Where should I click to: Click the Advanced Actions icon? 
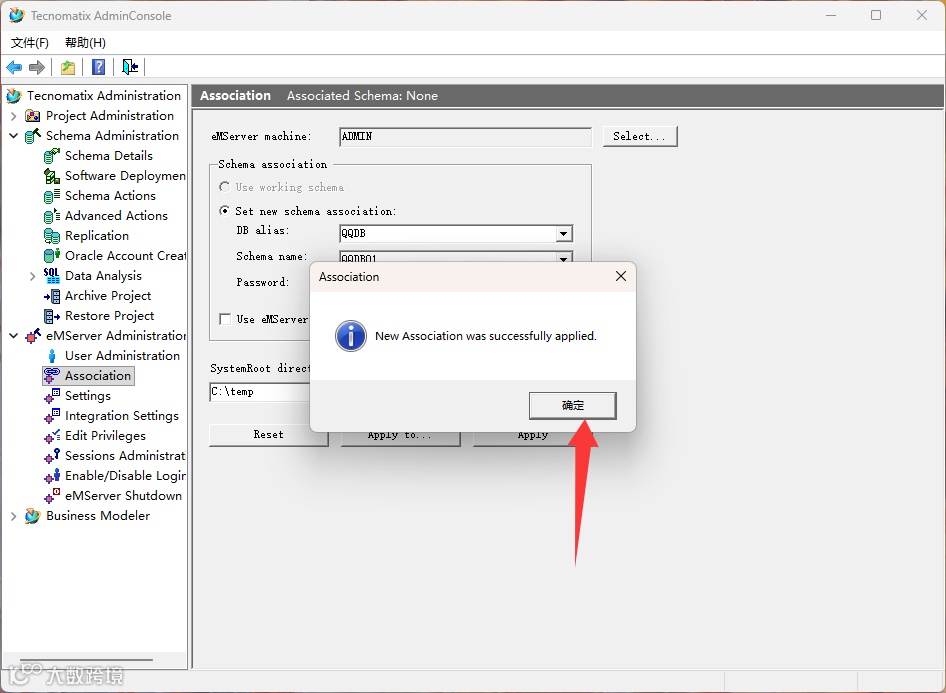point(52,216)
